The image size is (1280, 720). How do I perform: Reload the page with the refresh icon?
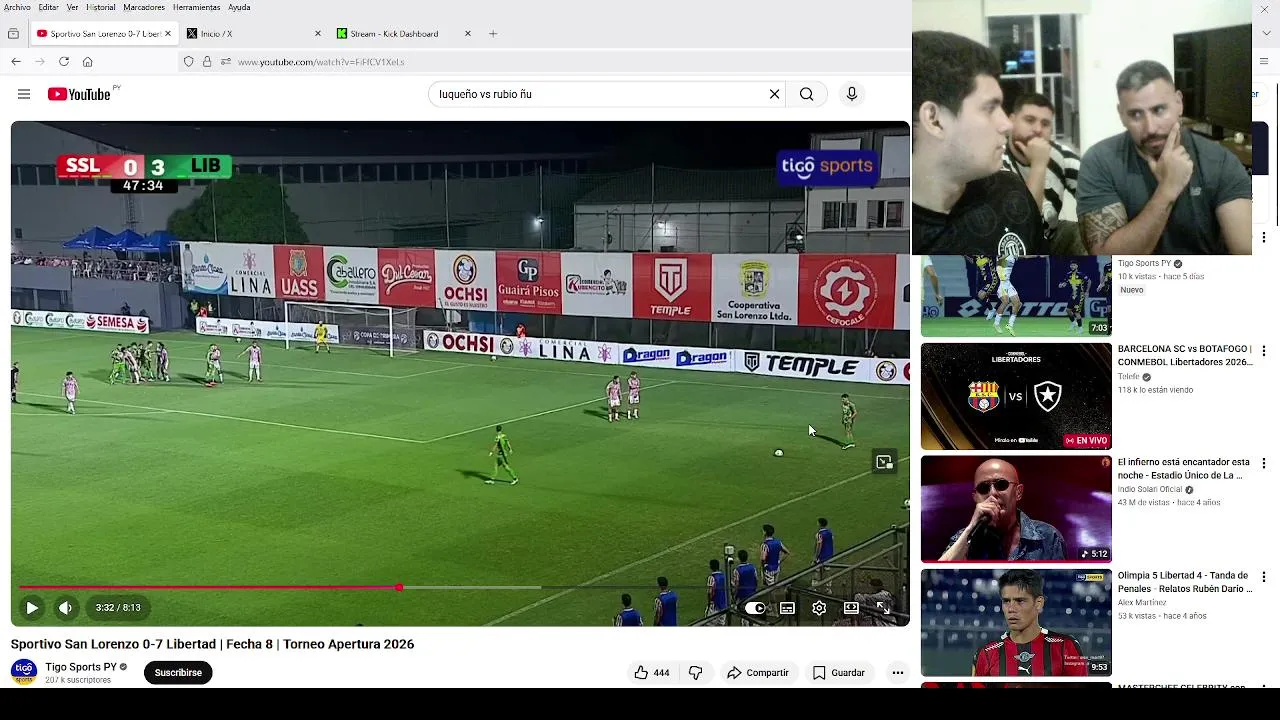(64, 62)
